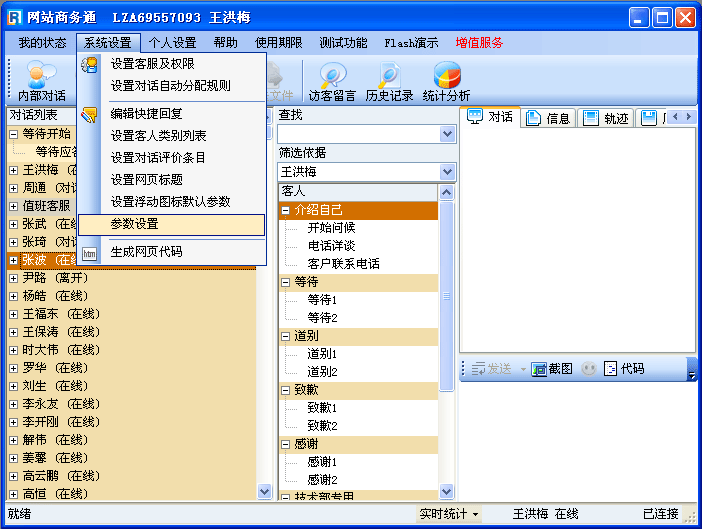This screenshot has height=529, width=702.
Task: Click the 增值服务 link
Action: pos(479,43)
